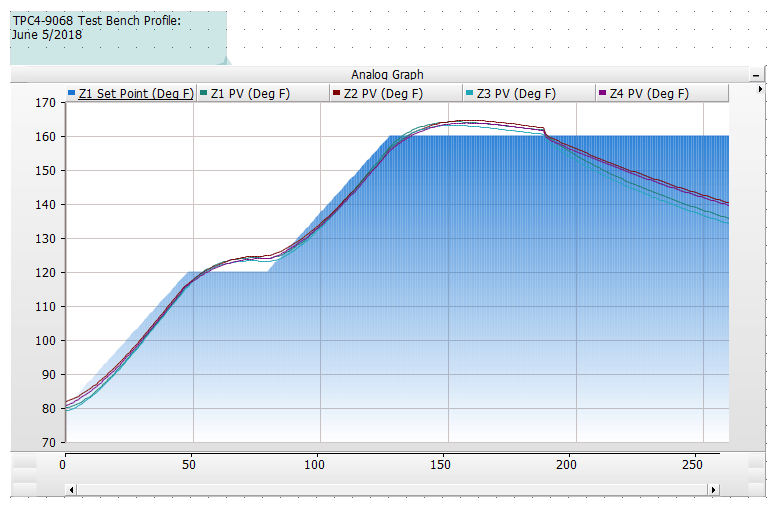Click the 150 label on the time axis
The height and width of the screenshot is (512, 782).
coord(440,465)
